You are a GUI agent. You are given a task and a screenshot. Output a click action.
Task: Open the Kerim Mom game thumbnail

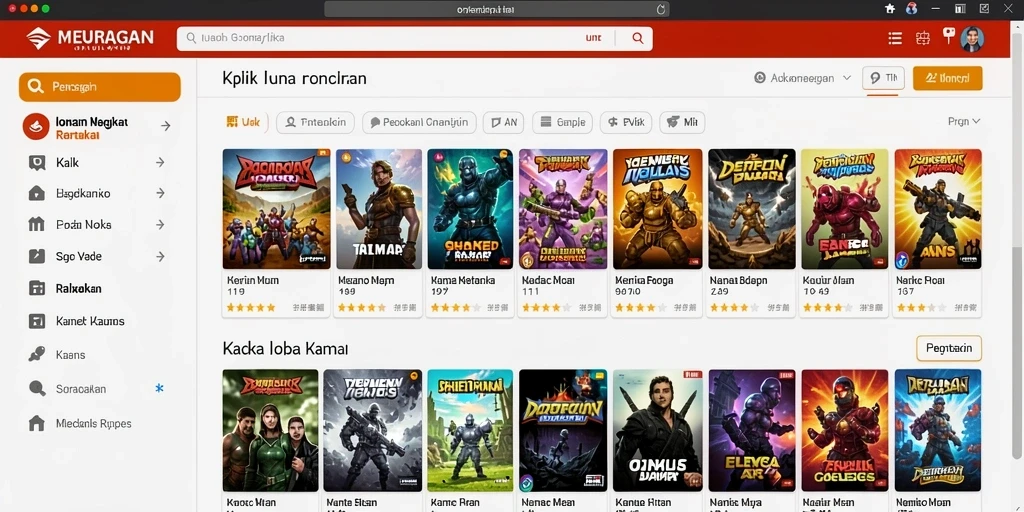[276, 209]
